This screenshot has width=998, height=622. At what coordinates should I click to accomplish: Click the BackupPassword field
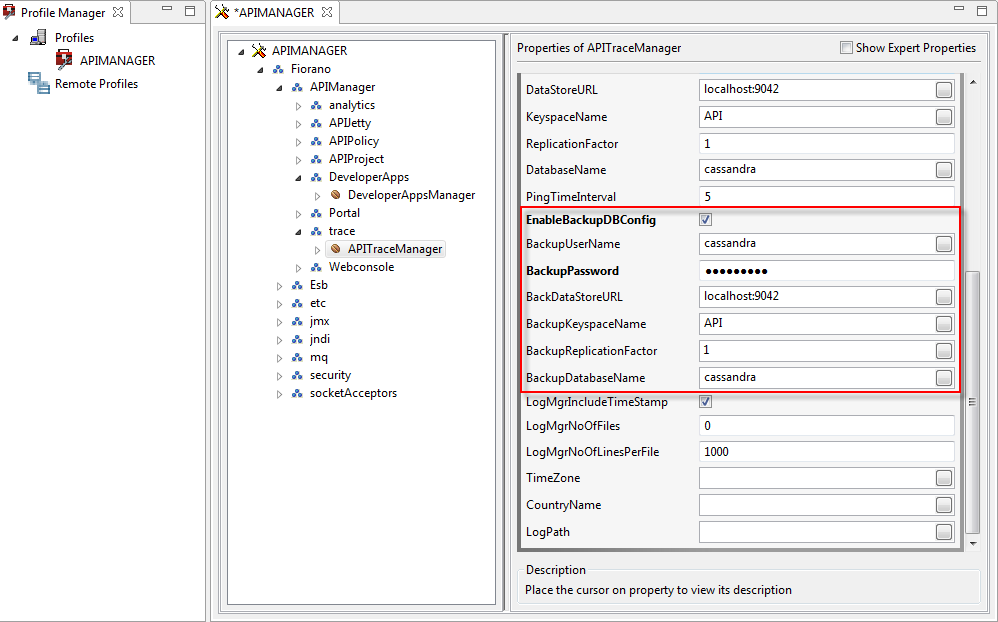[x=826, y=271]
